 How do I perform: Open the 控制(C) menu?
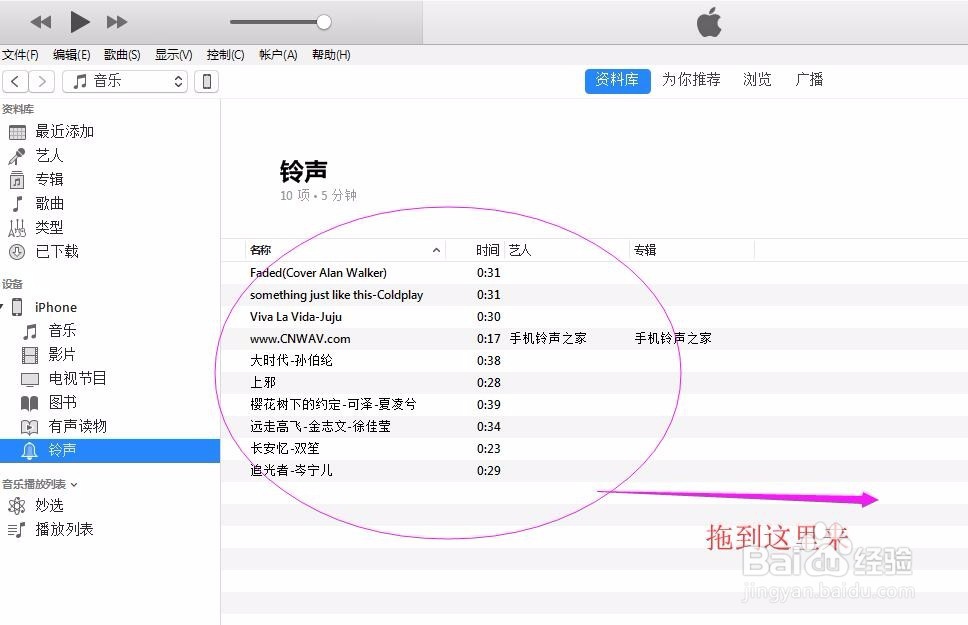click(x=225, y=55)
